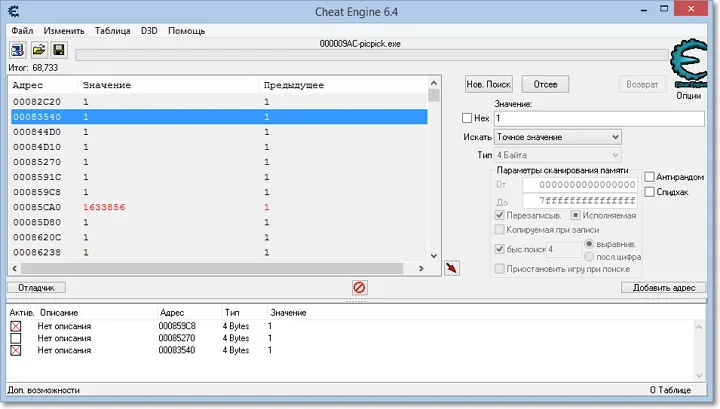Expand the Тип value type dropdown
Screen dimensions: 720x409
(616, 155)
